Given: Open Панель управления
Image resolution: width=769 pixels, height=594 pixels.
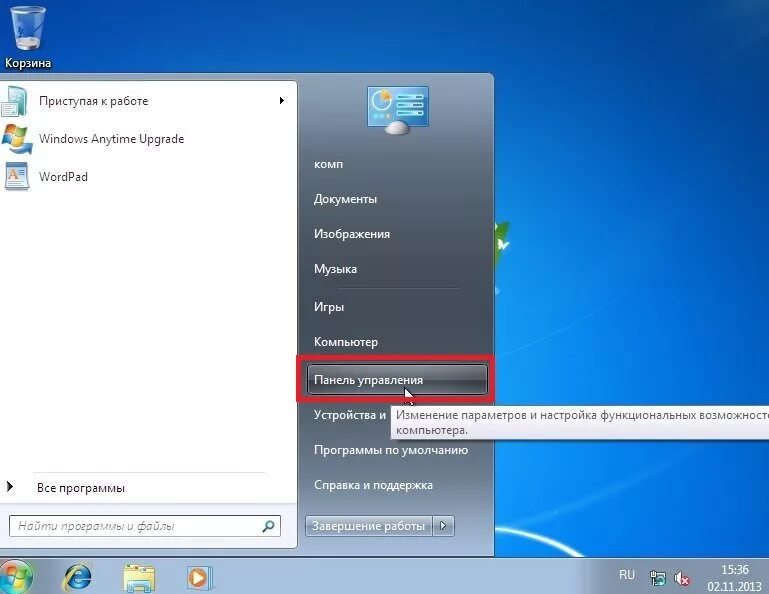Looking at the screenshot, I should (397, 380).
